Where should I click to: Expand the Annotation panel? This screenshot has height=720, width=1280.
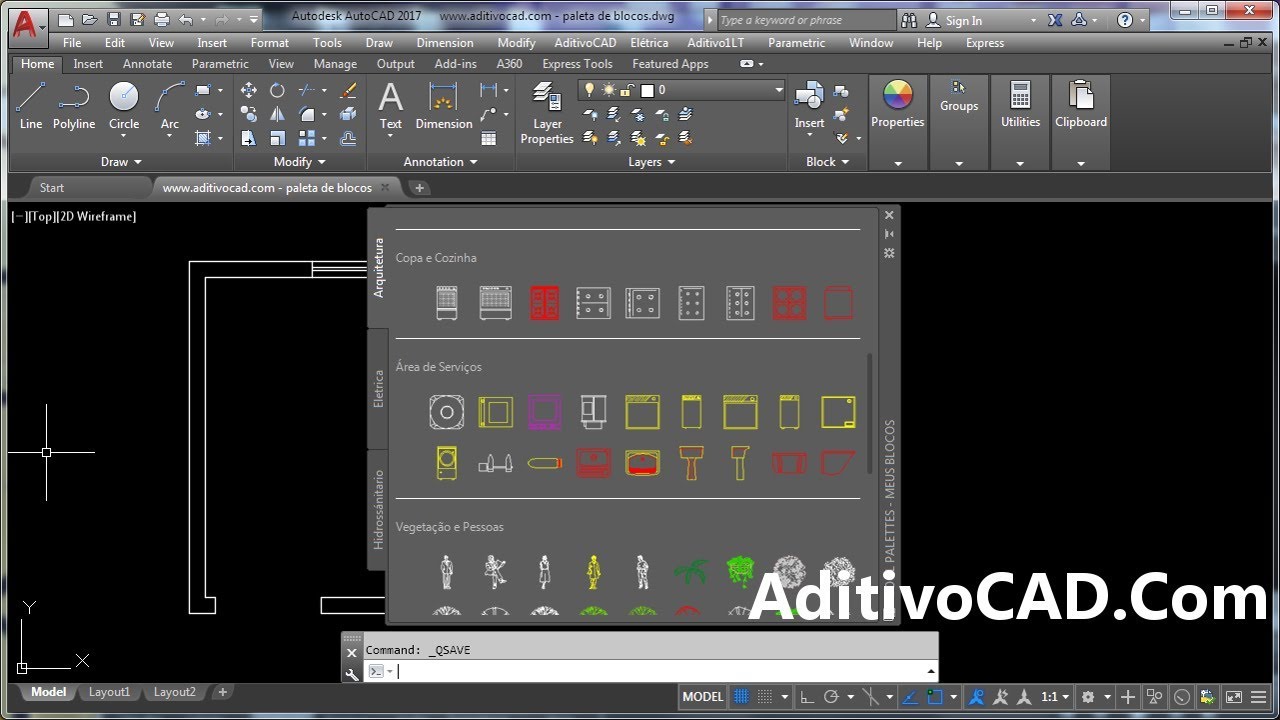coord(440,162)
